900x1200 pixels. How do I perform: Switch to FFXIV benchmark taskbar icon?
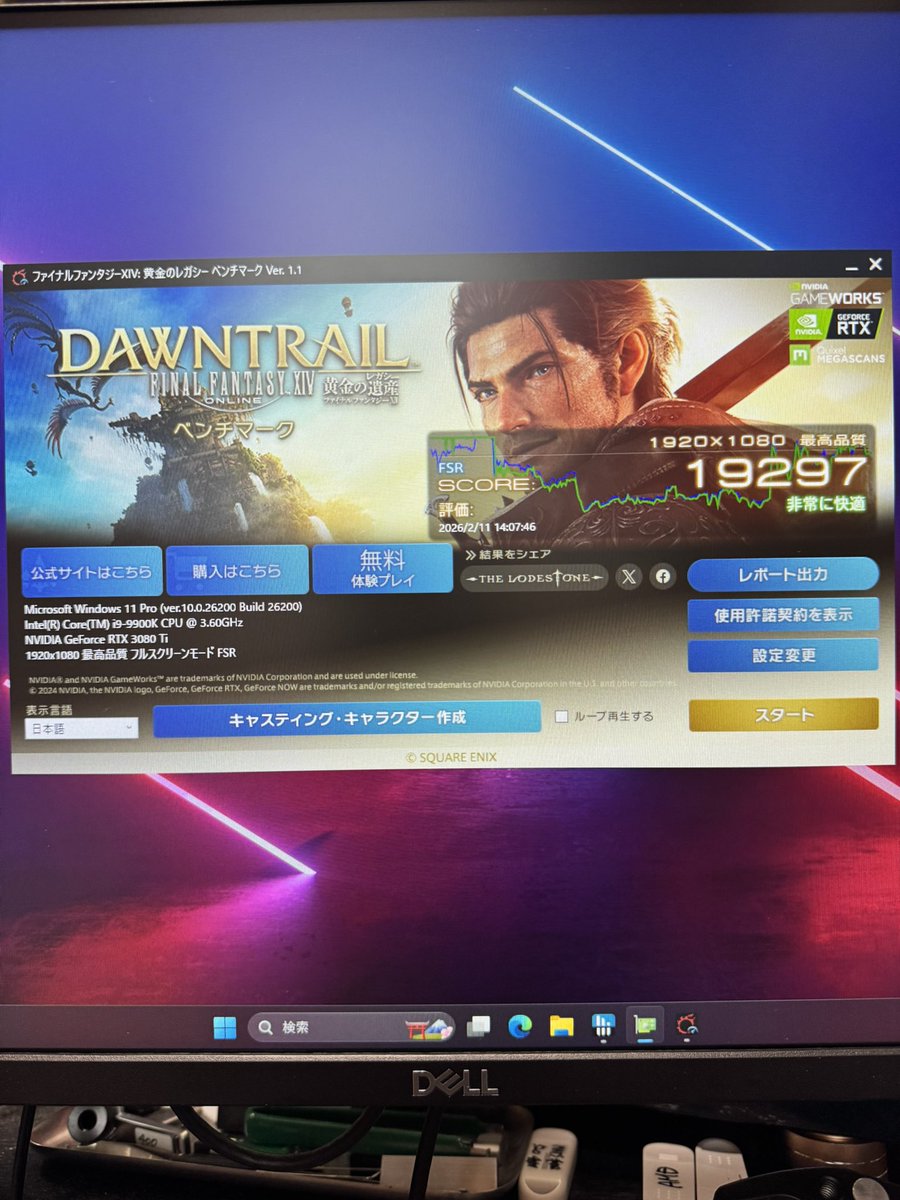(686, 1024)
